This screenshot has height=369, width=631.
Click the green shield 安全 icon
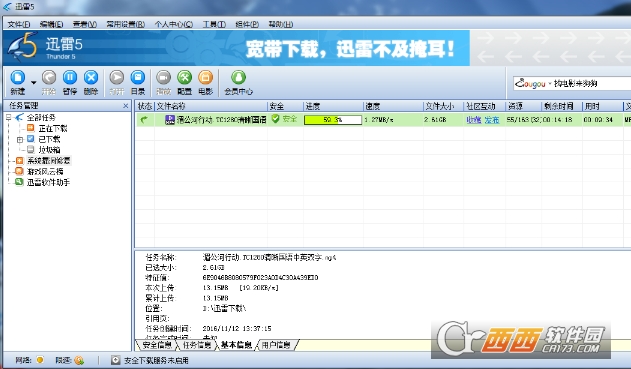(x=275, y=119)
